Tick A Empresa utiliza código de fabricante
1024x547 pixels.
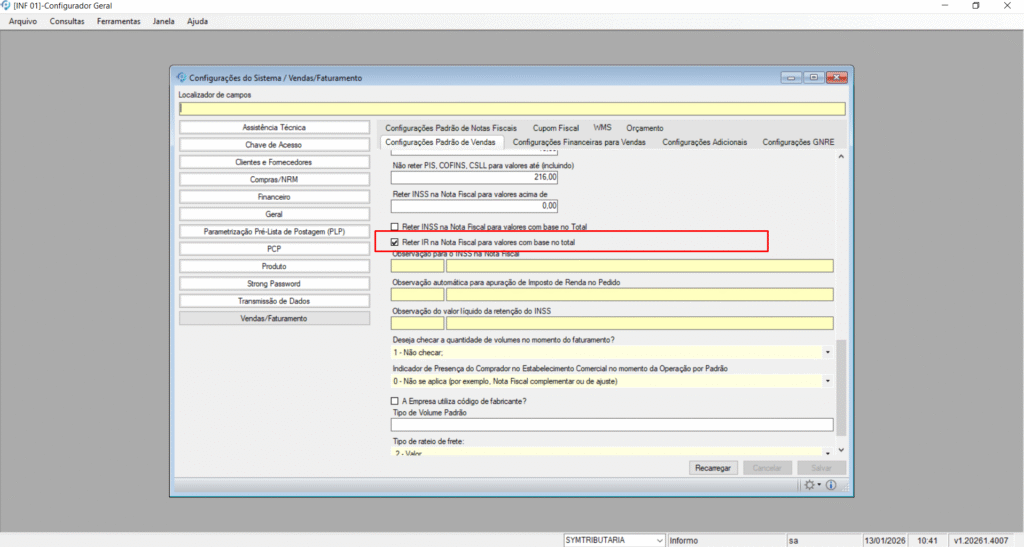pos(395,401)
